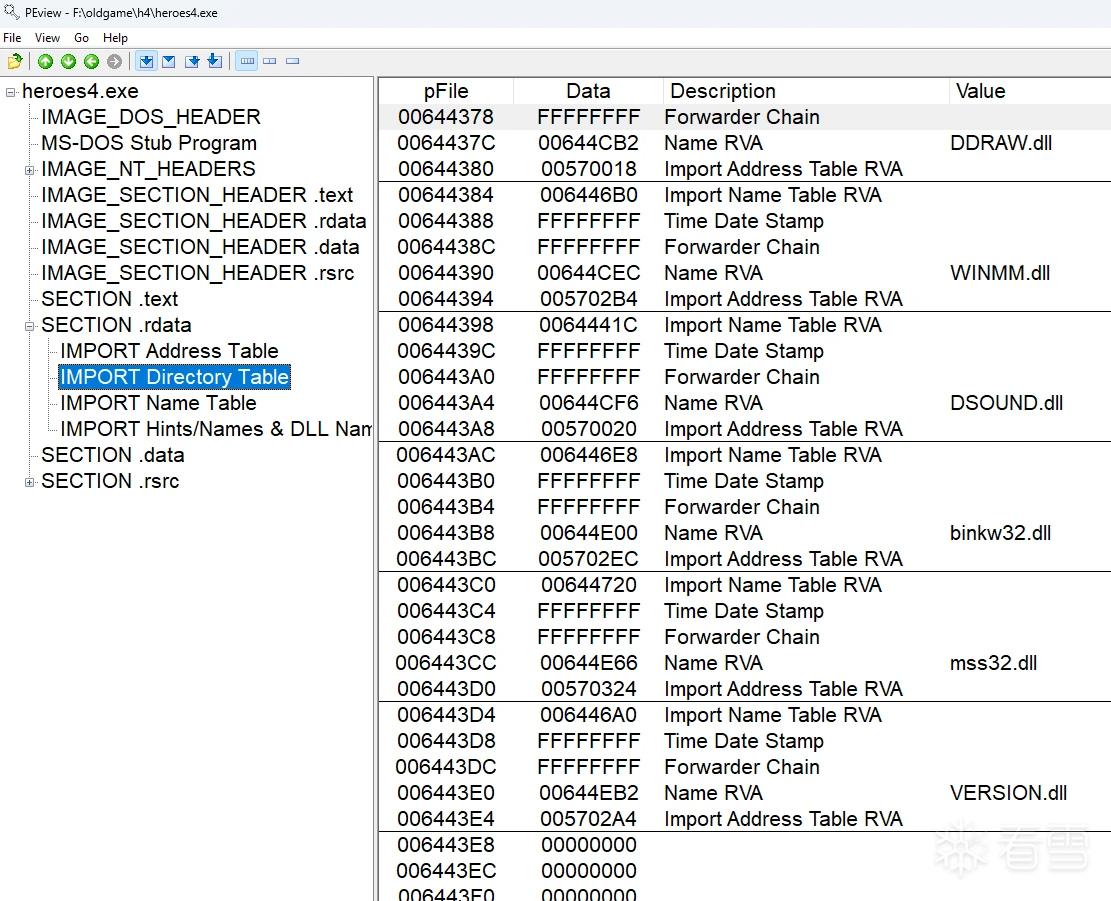This screenshot has height=901, width=1111.
Task: Select IMPORT Name Table in tree
Action: point(158,403)
